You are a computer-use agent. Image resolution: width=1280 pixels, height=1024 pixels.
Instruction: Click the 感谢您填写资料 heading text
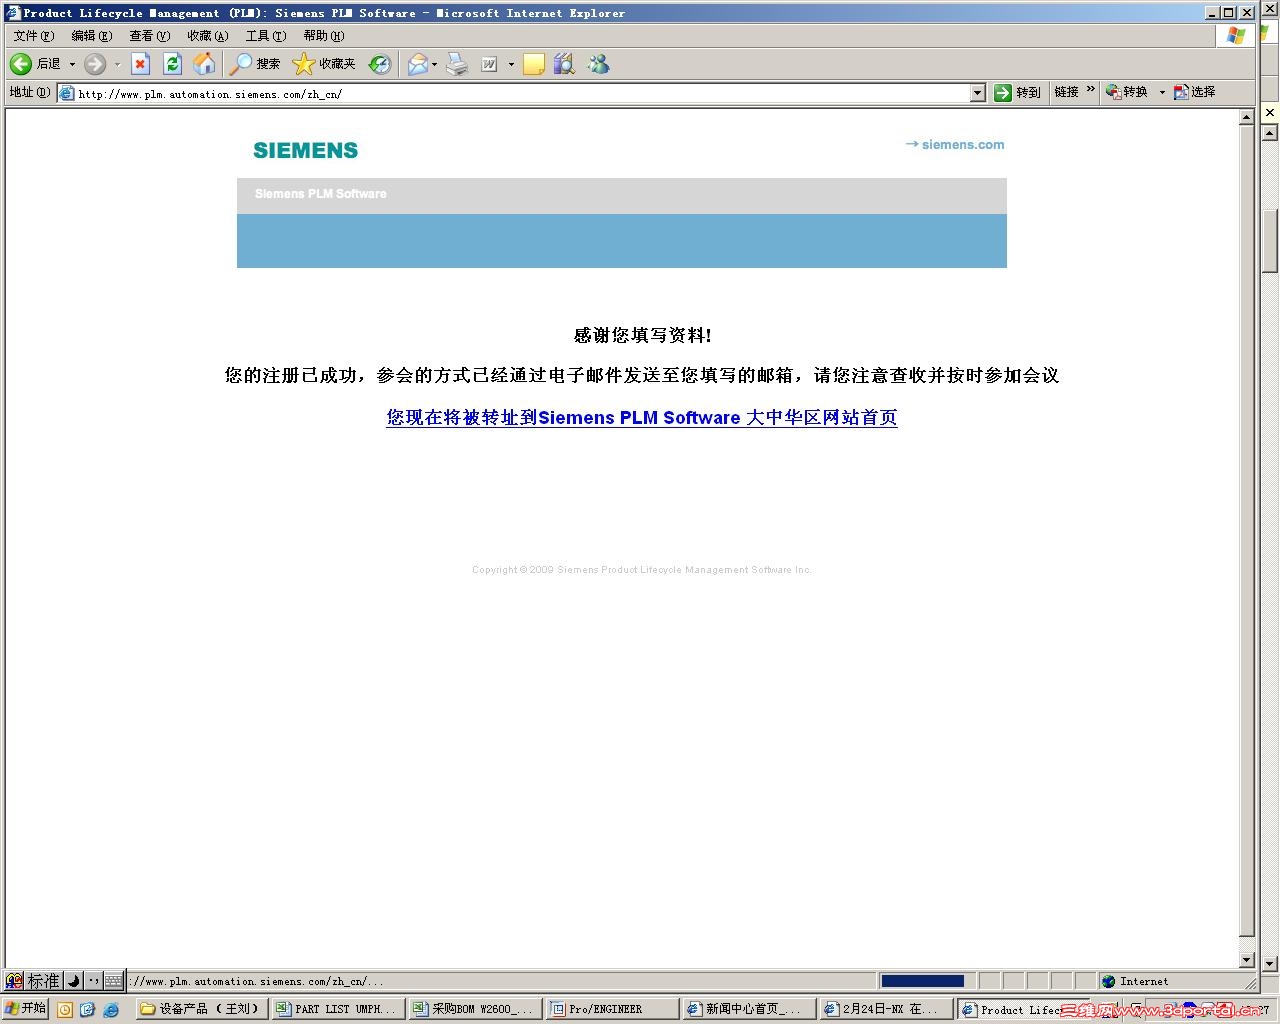tap(643, 335)
